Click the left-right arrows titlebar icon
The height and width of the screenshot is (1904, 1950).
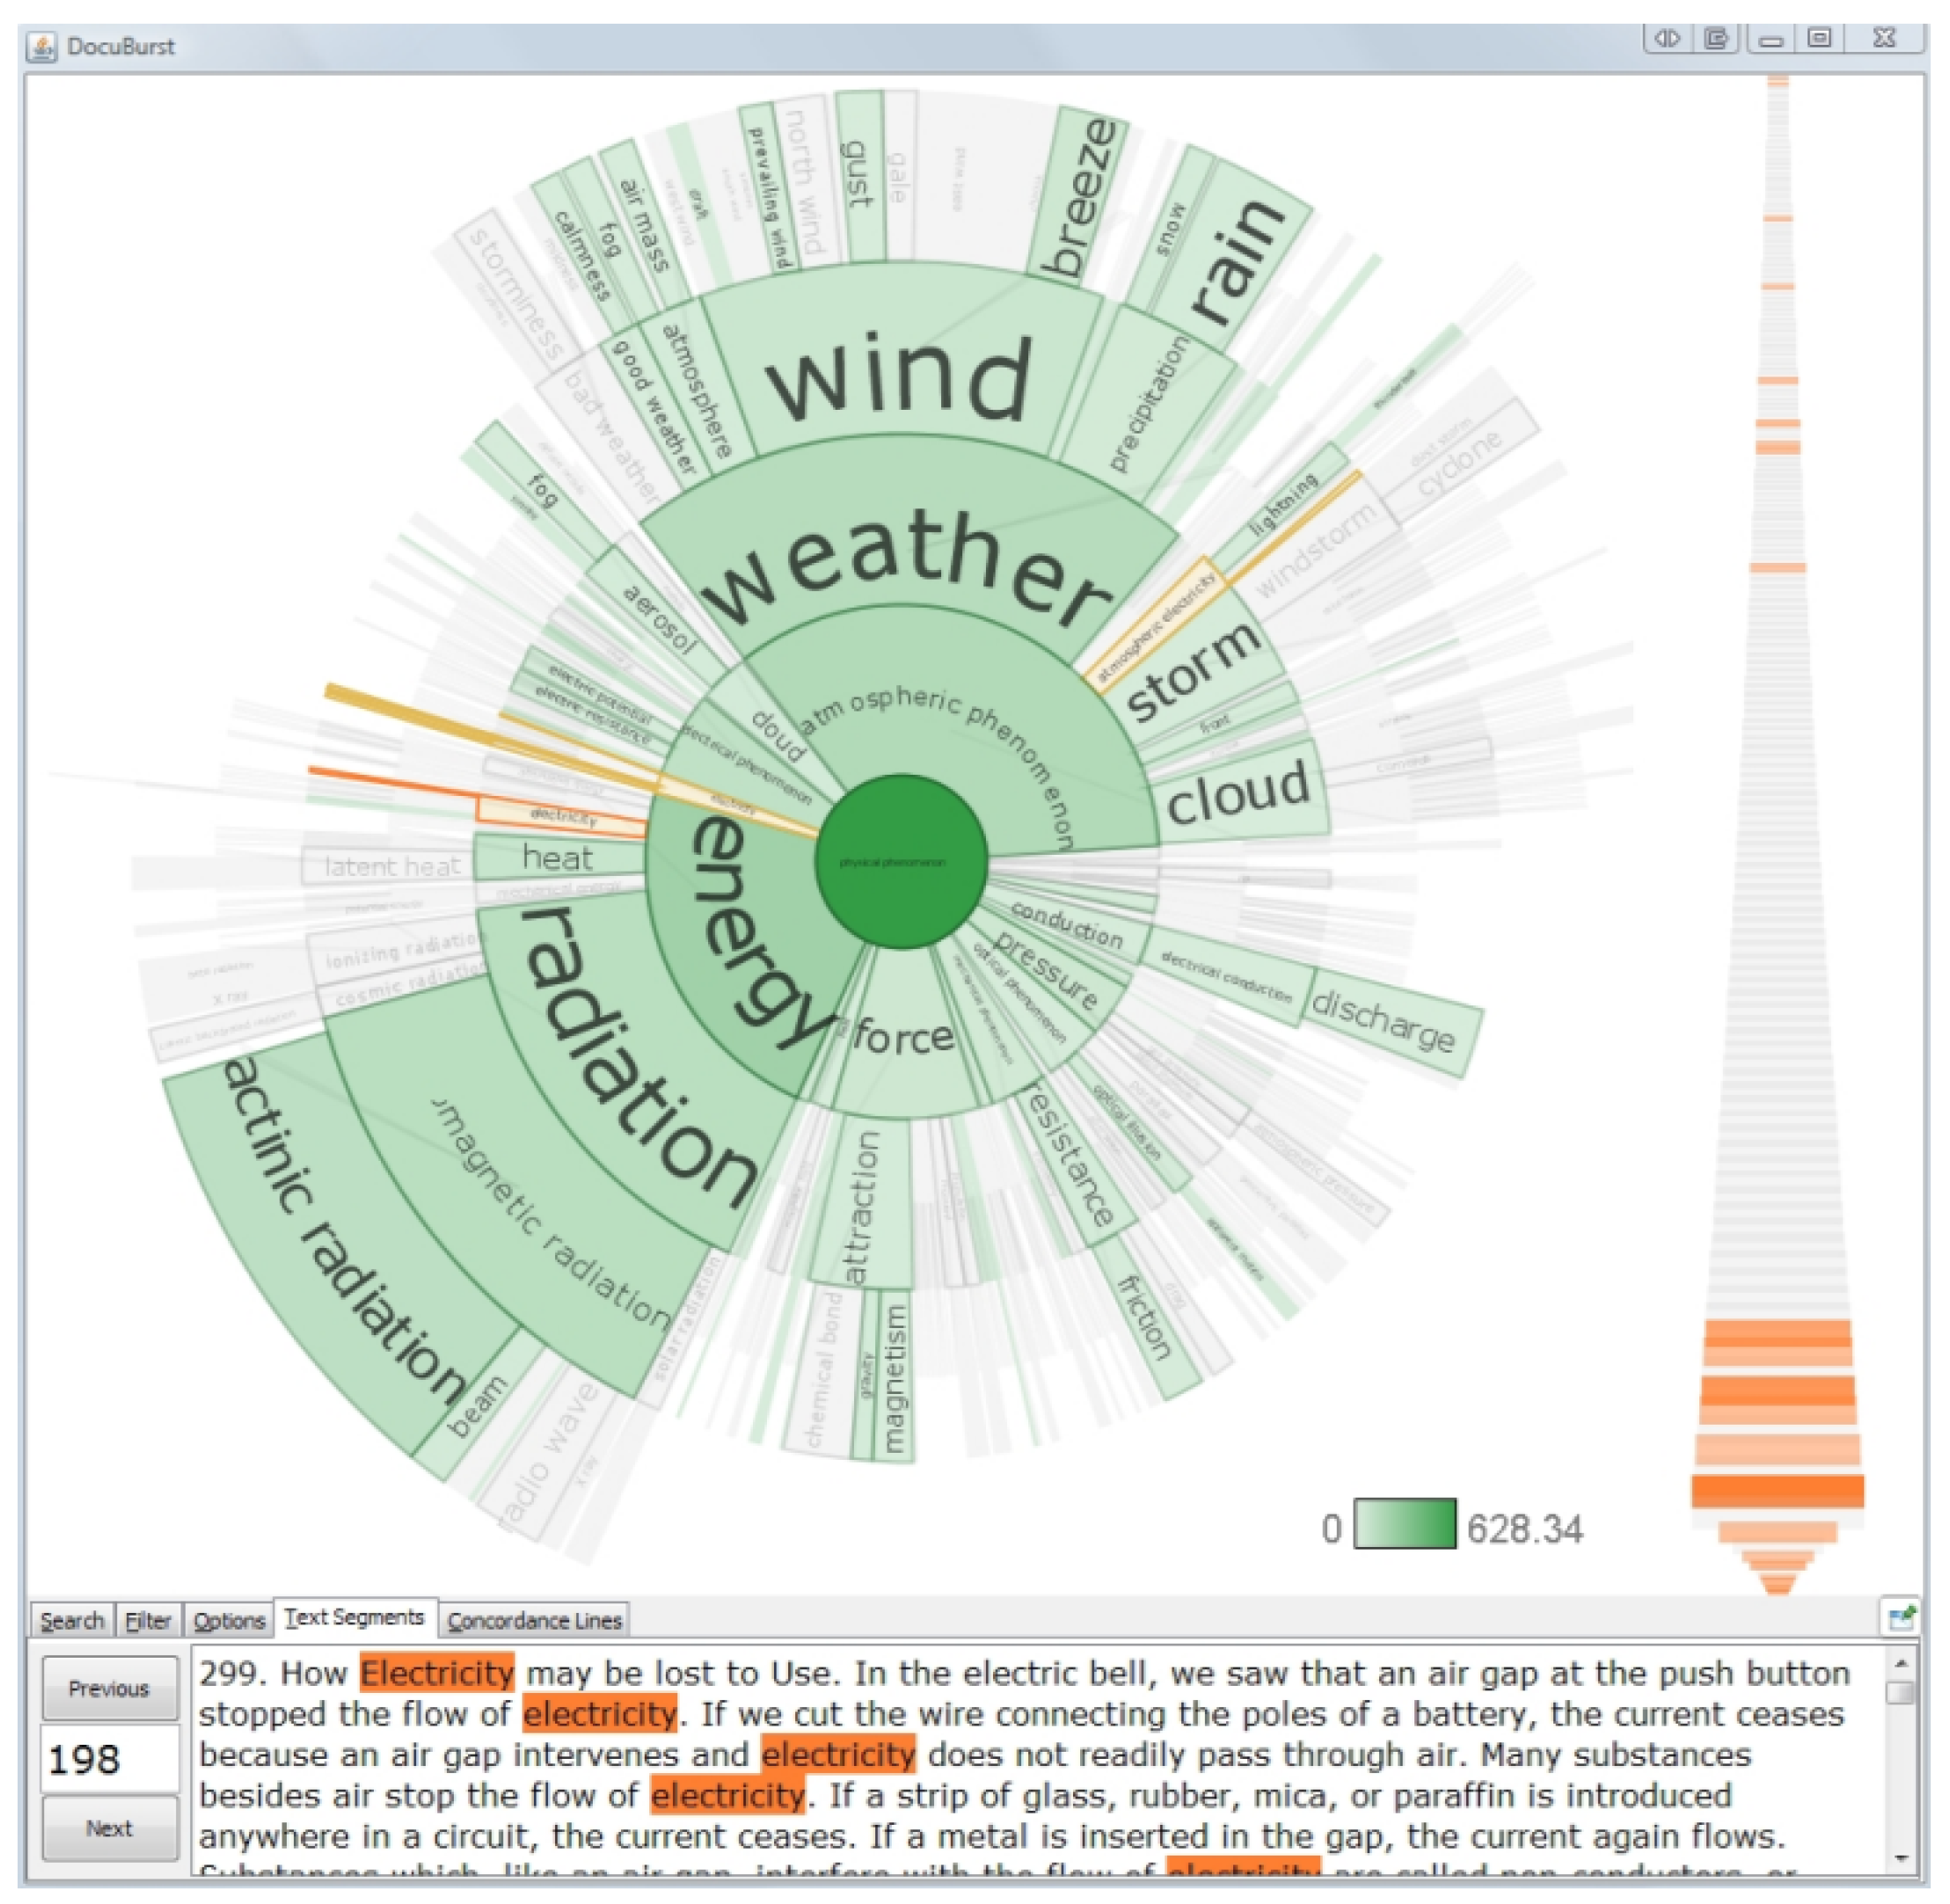pyautogui.click(x=1667, y=39)
